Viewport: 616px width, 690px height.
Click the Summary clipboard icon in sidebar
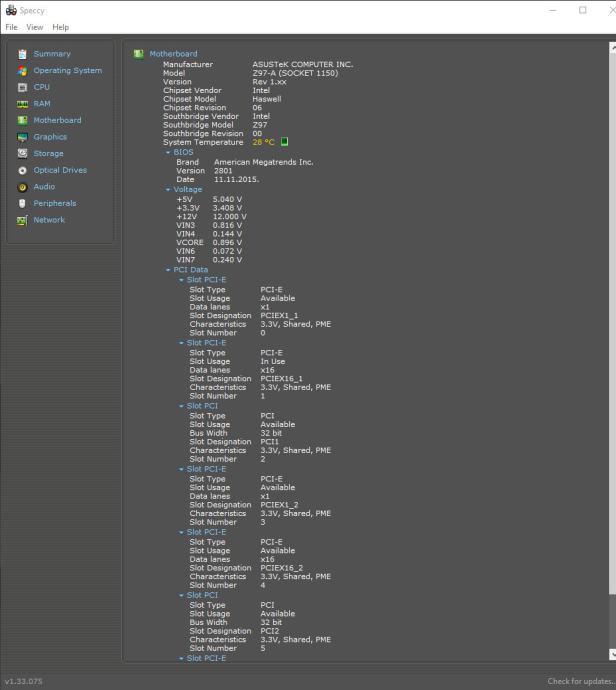tap(22, 54)
